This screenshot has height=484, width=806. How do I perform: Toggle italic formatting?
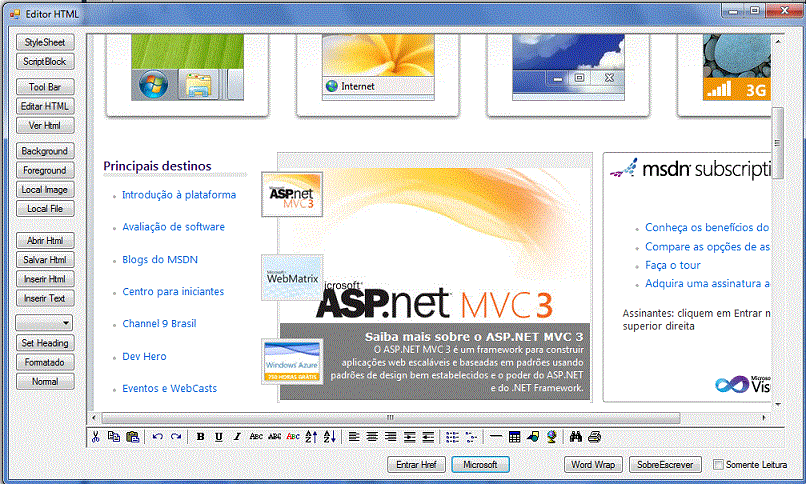point(237,437)
